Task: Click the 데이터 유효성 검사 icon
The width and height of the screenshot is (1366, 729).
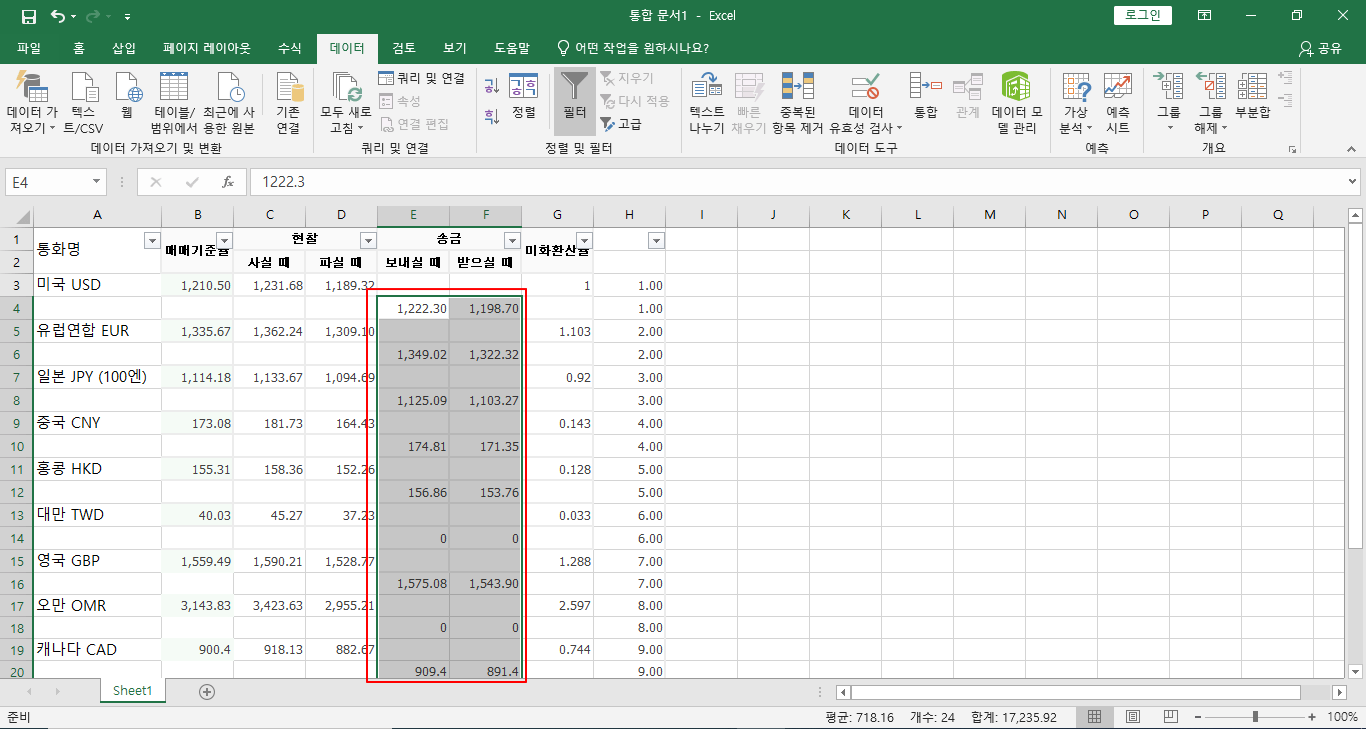Action: 866,87
